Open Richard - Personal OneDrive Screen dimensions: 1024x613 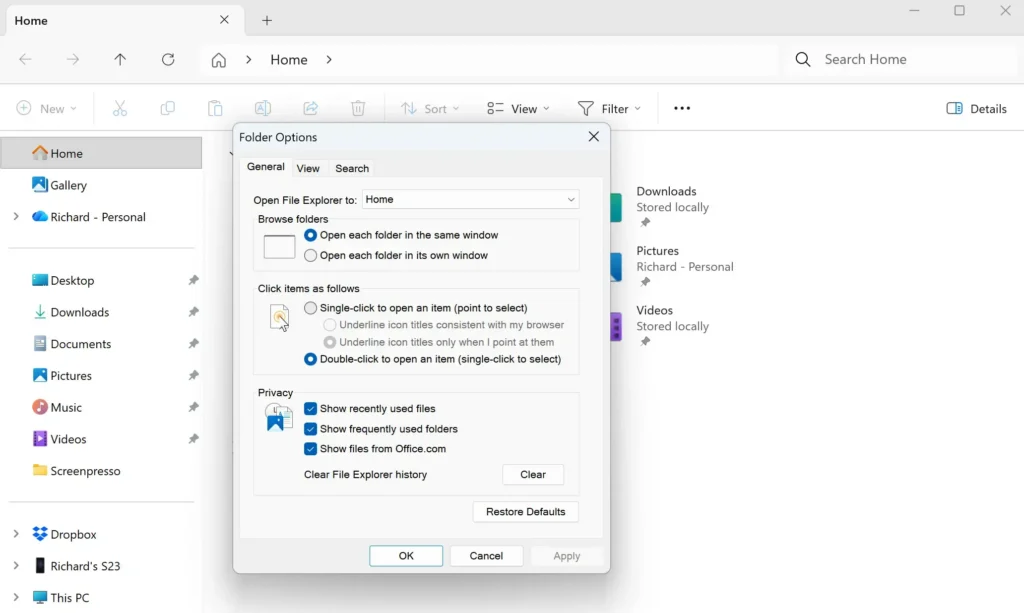click(98, 217)
